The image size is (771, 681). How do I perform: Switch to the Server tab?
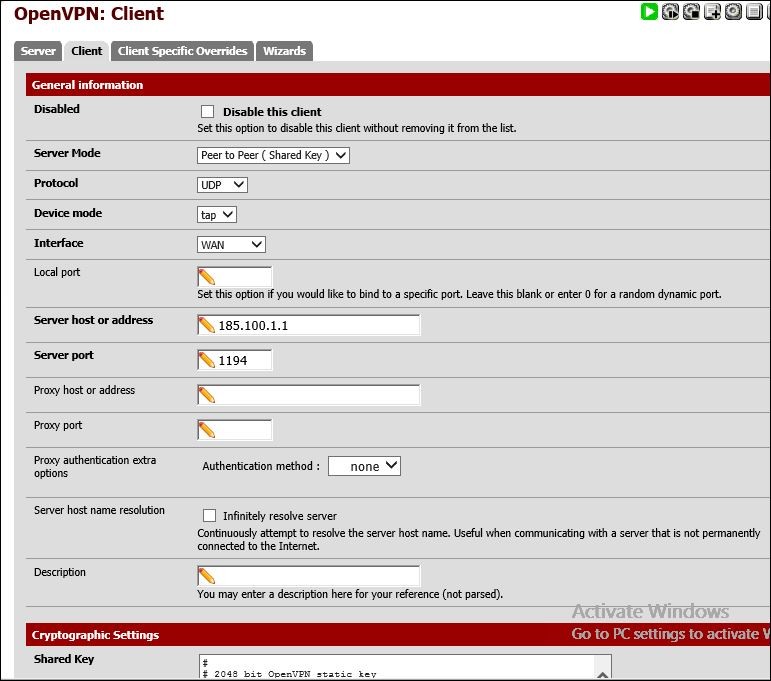39,51
